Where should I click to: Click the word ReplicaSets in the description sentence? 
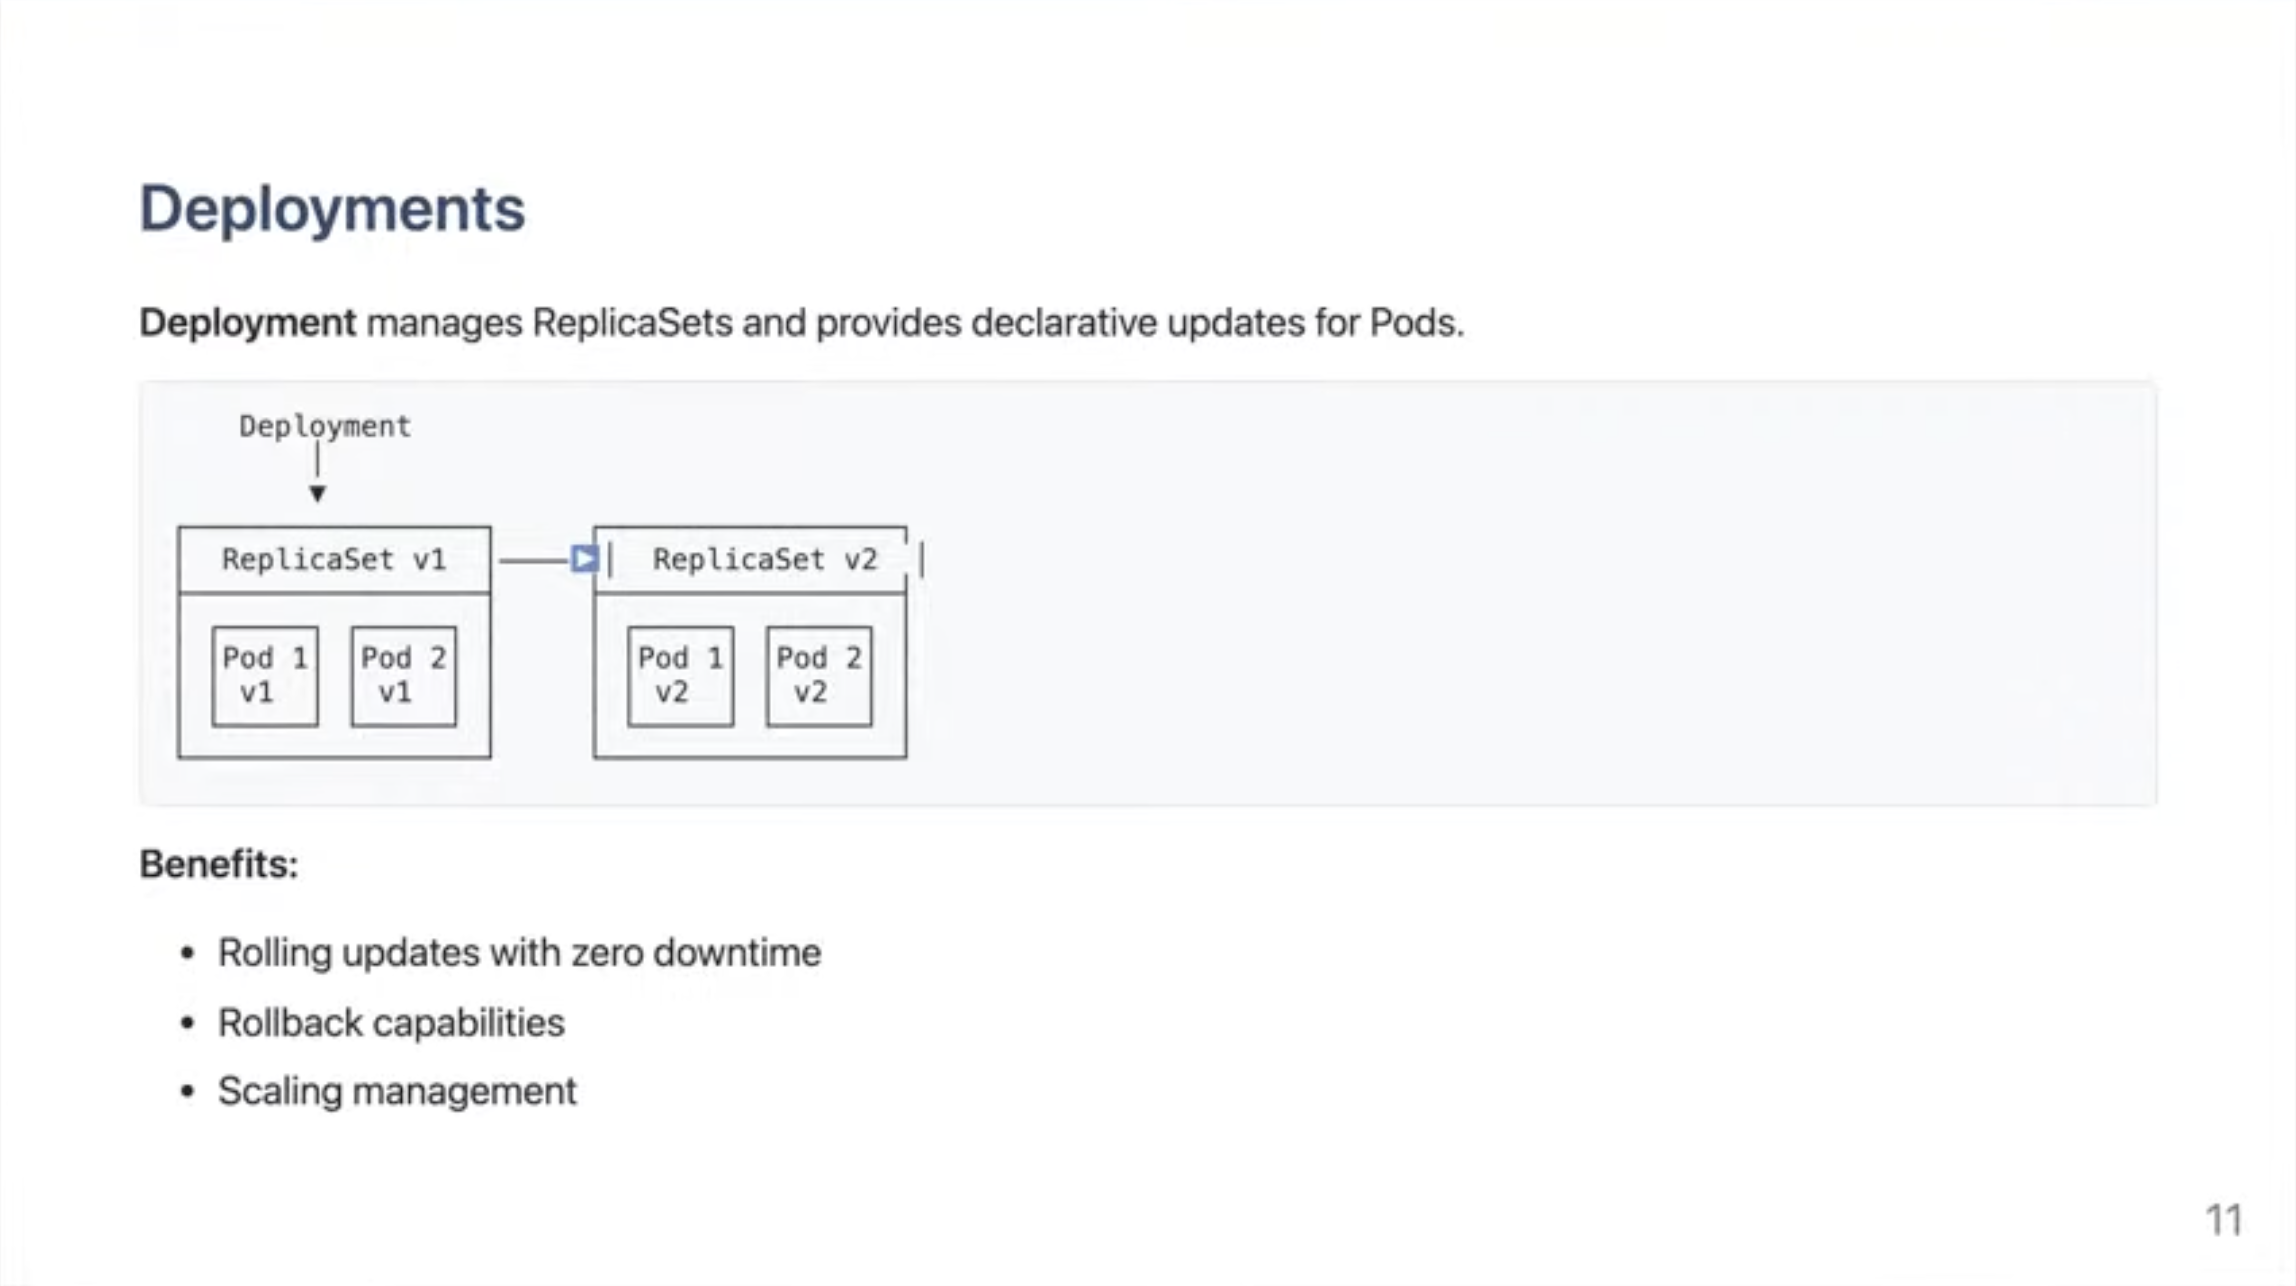(x=632, y=323)
